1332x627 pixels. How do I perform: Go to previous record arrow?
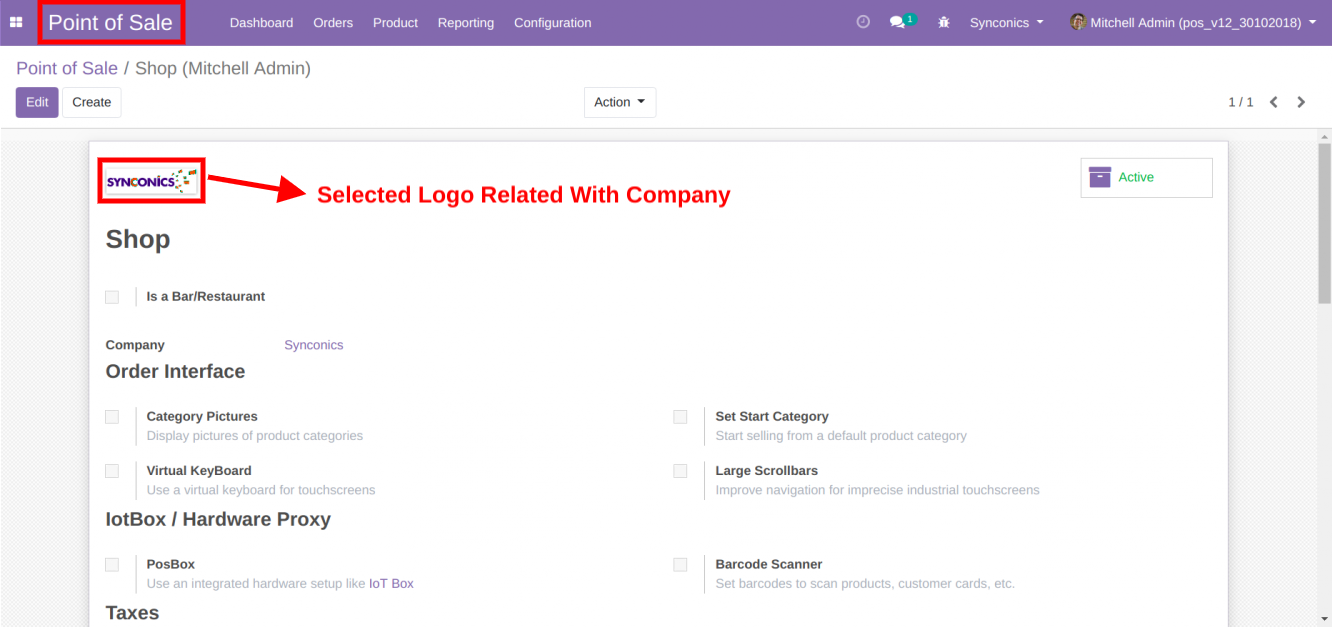(1273, 102)
